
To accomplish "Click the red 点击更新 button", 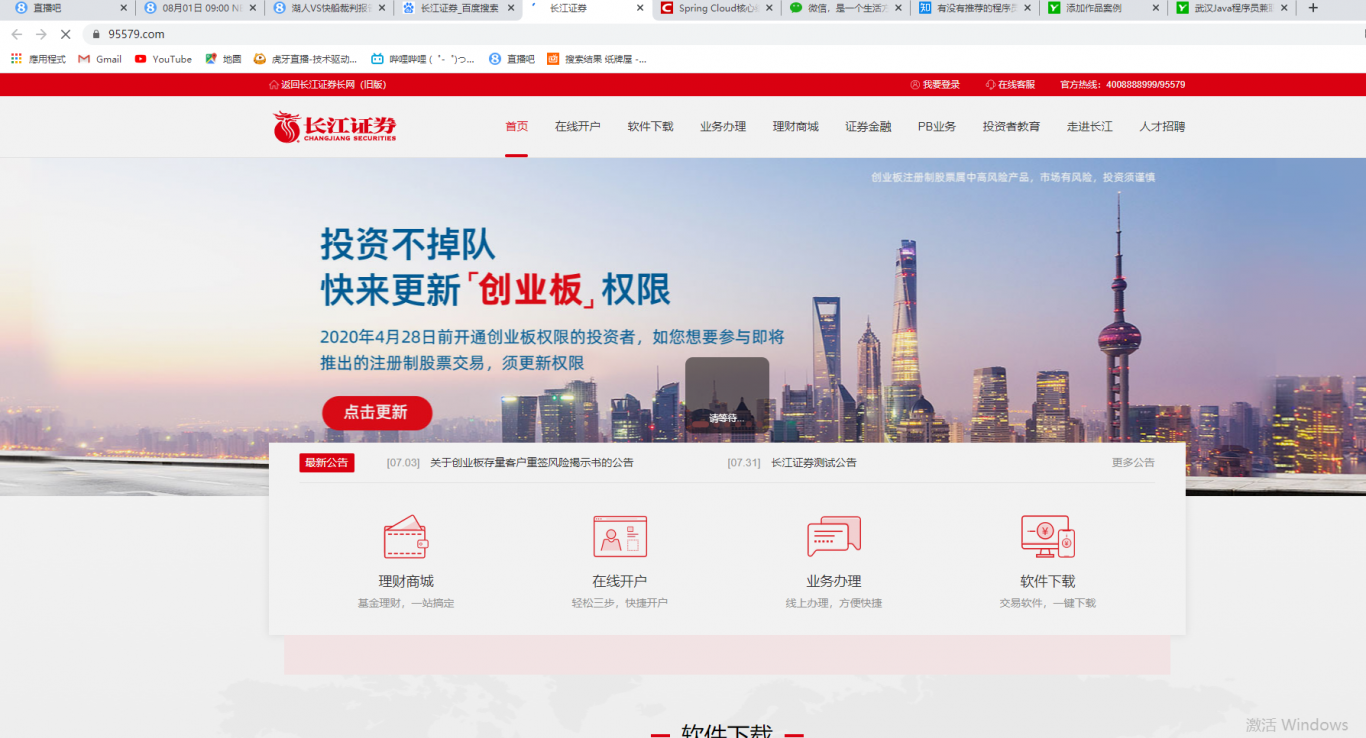I will click(x=377, y=413).
